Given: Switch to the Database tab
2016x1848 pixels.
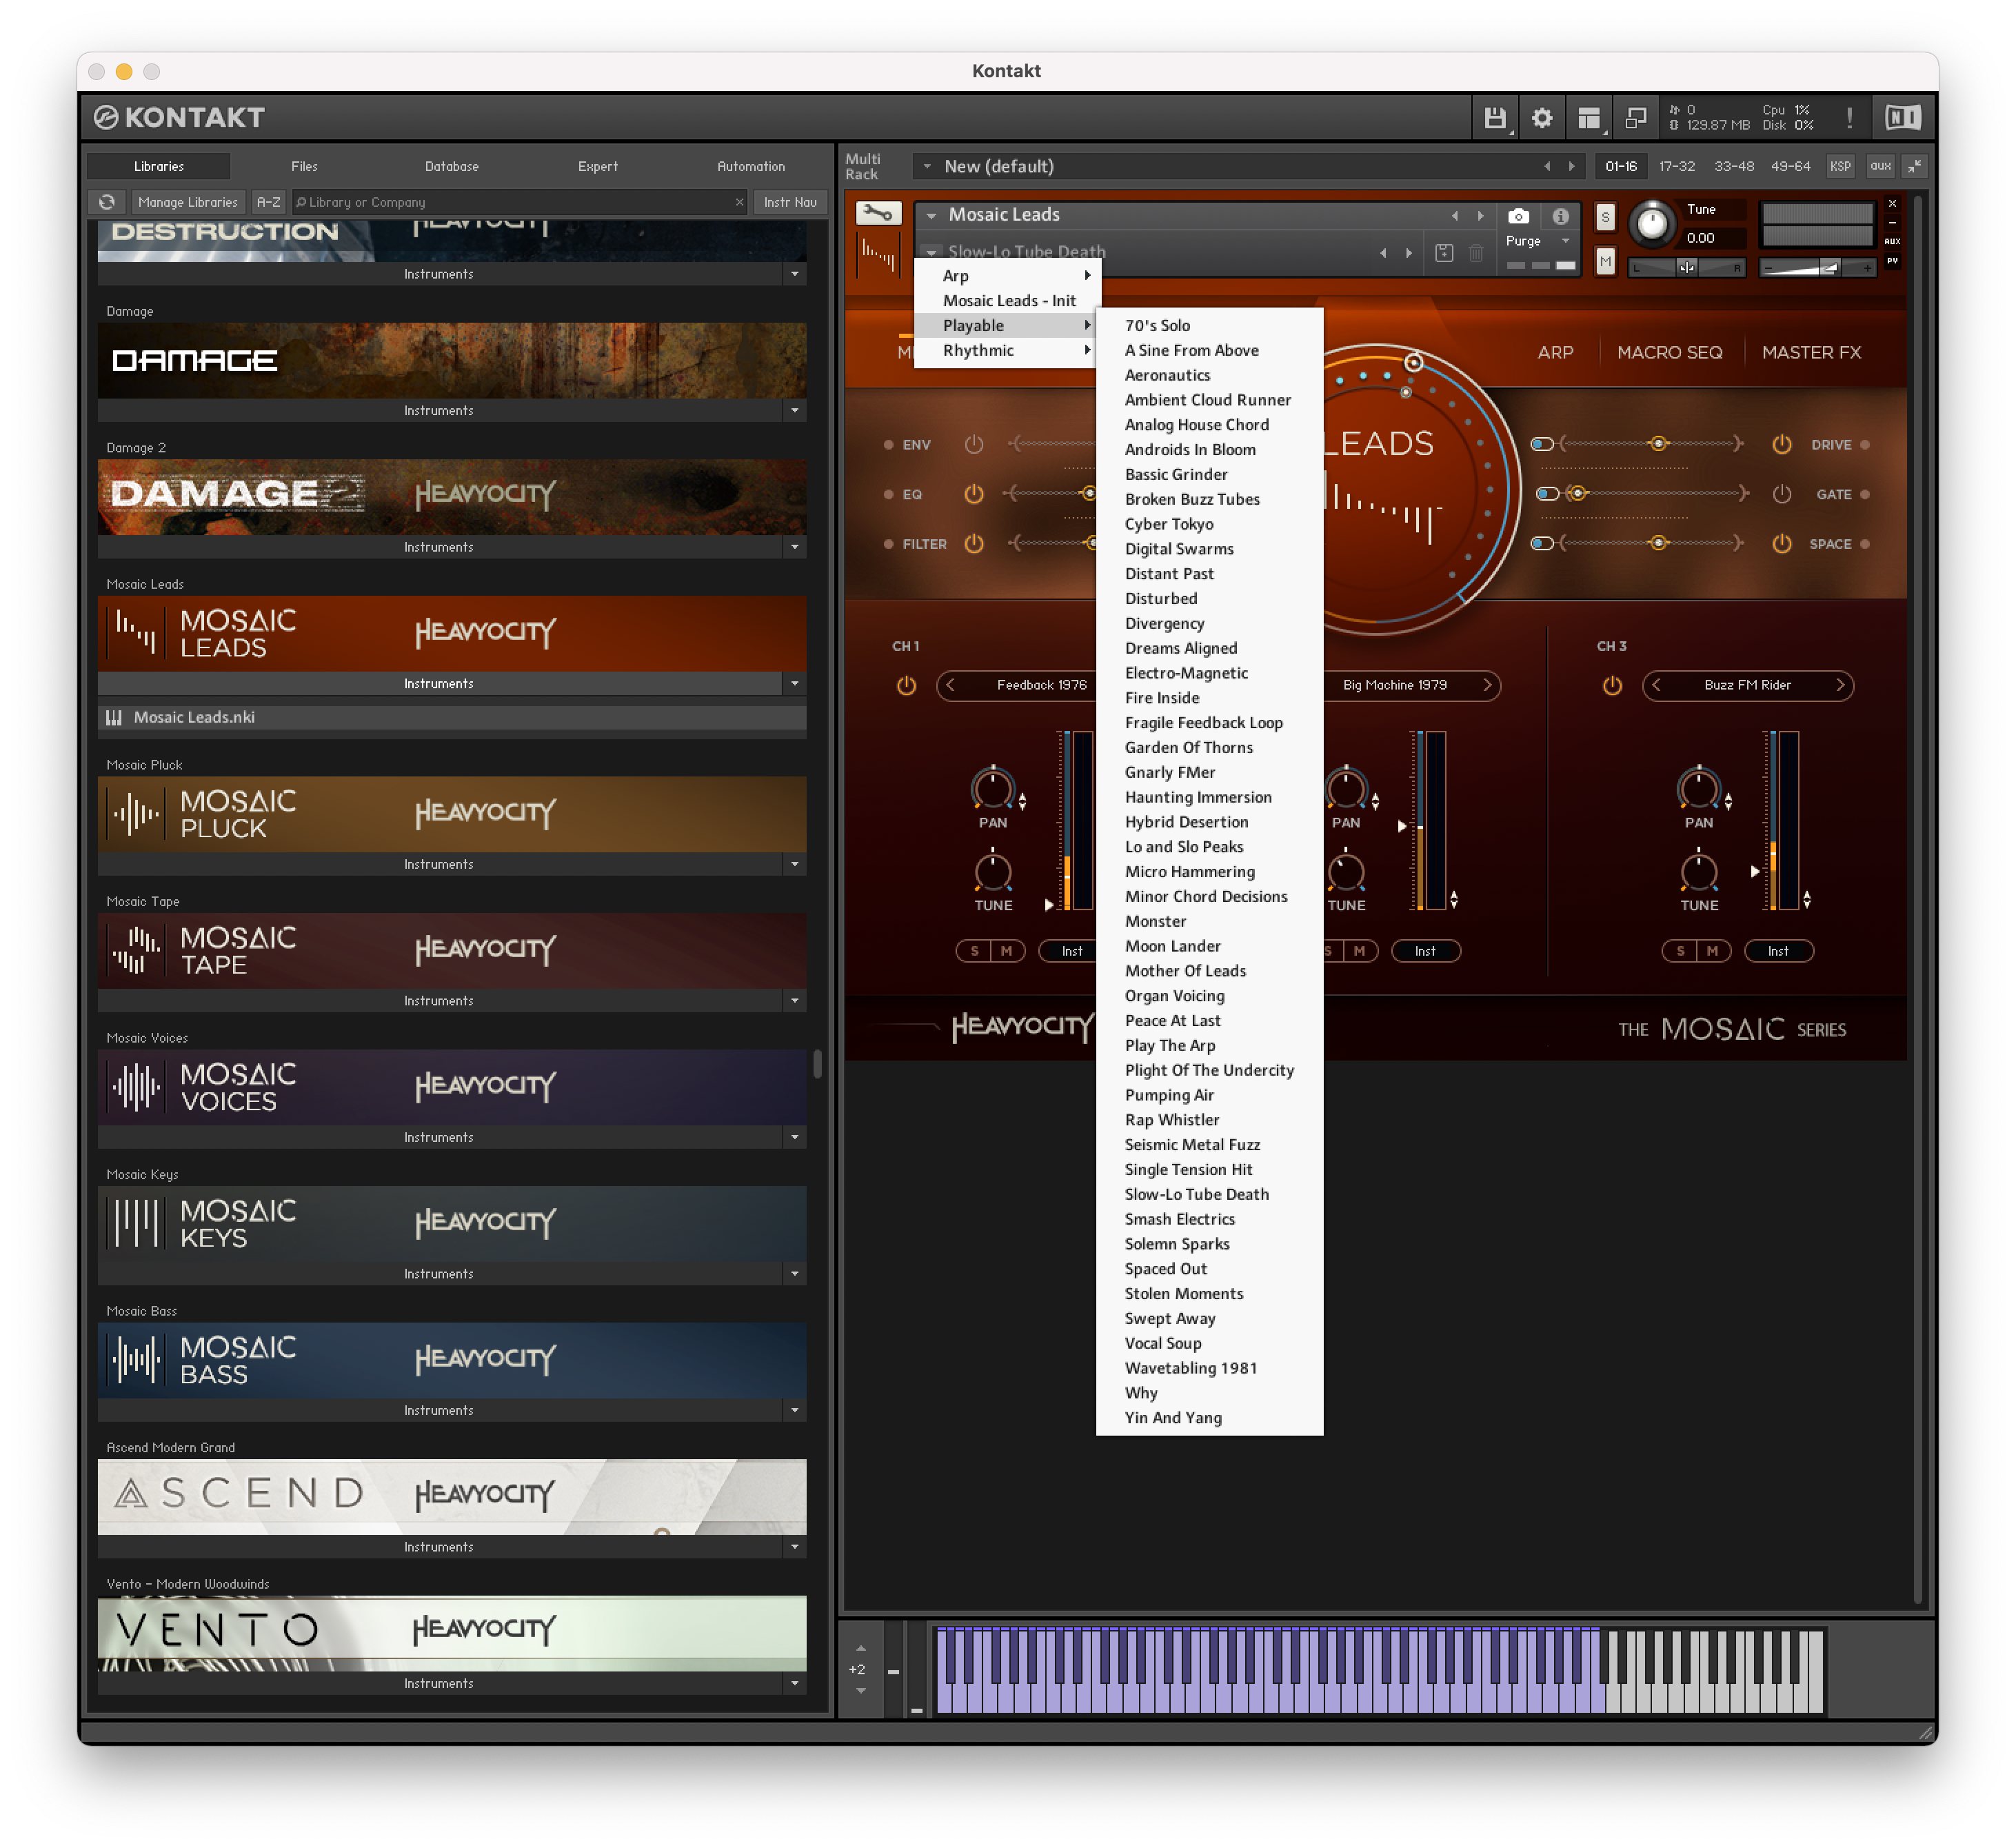Looking at the screenshot, I should coord(452,166).
